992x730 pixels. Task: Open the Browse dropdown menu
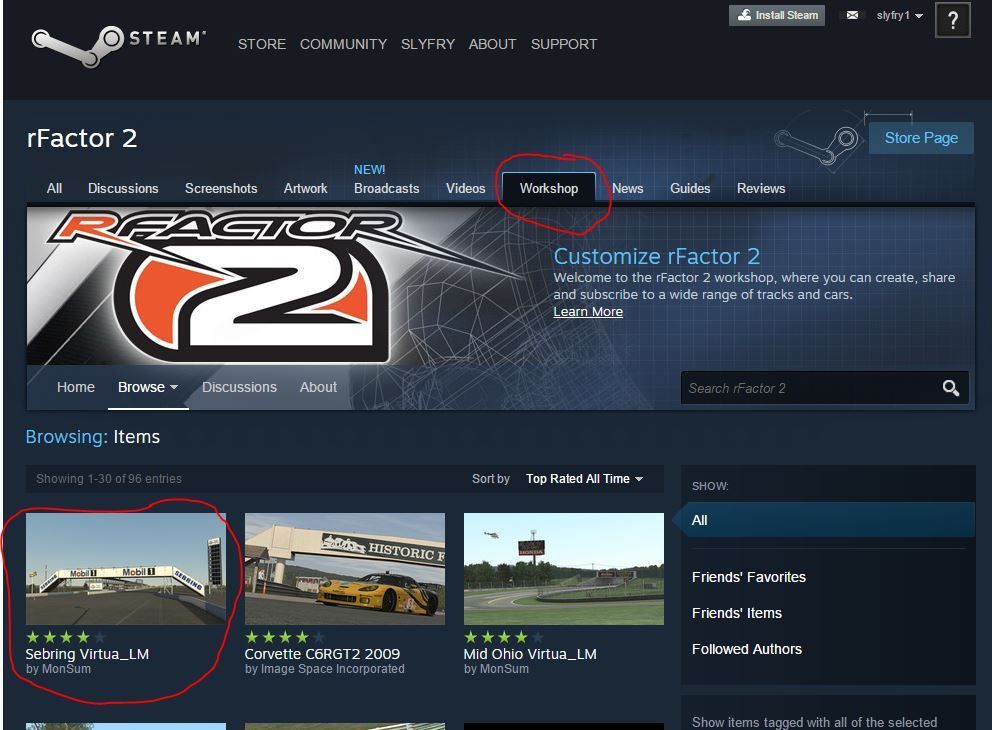pos(148,387)
